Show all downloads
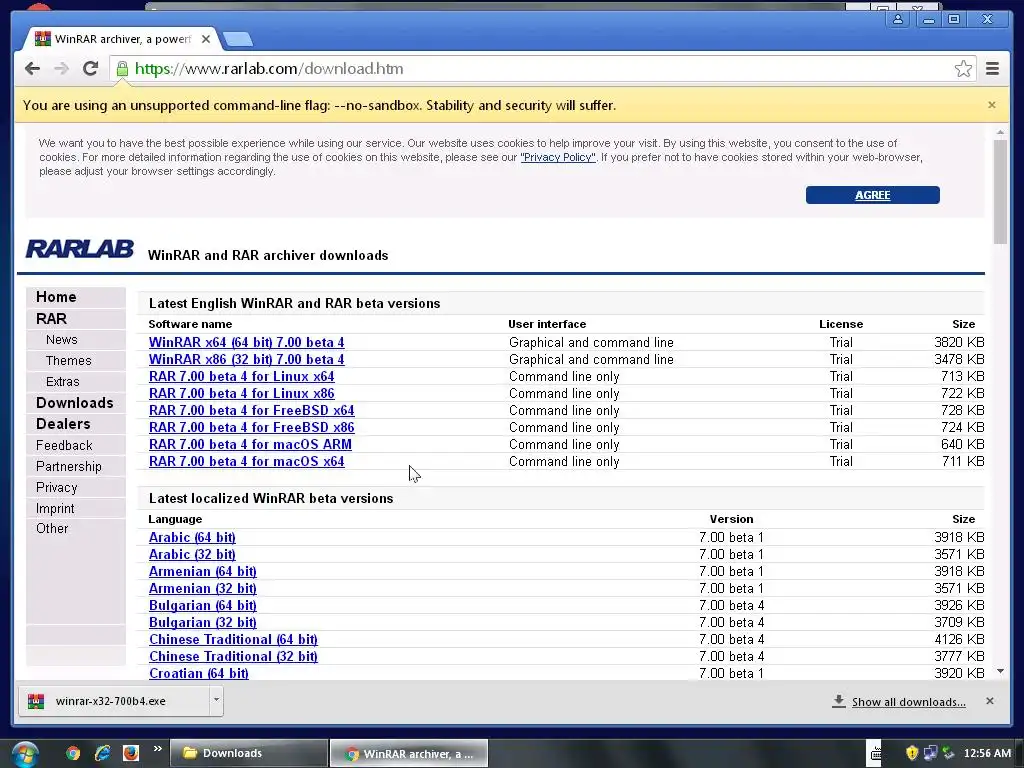 pos(908,702)
